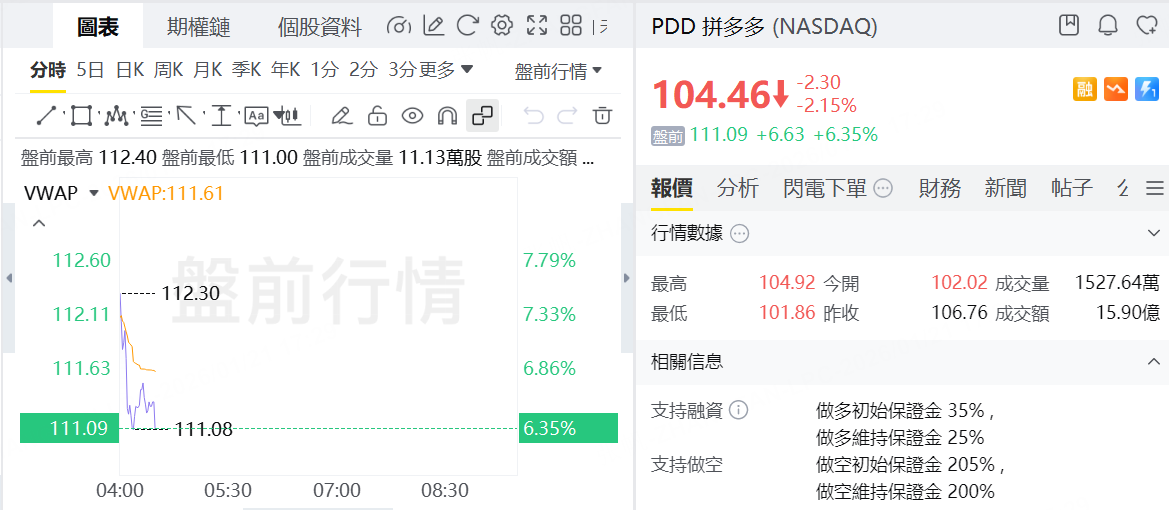Switch to the 財務 tab

coord(939,188)
